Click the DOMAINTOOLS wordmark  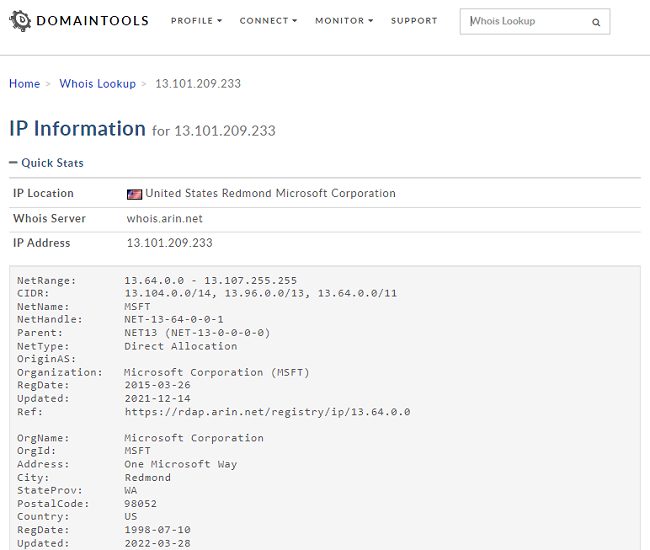click(x=92, y=21)
